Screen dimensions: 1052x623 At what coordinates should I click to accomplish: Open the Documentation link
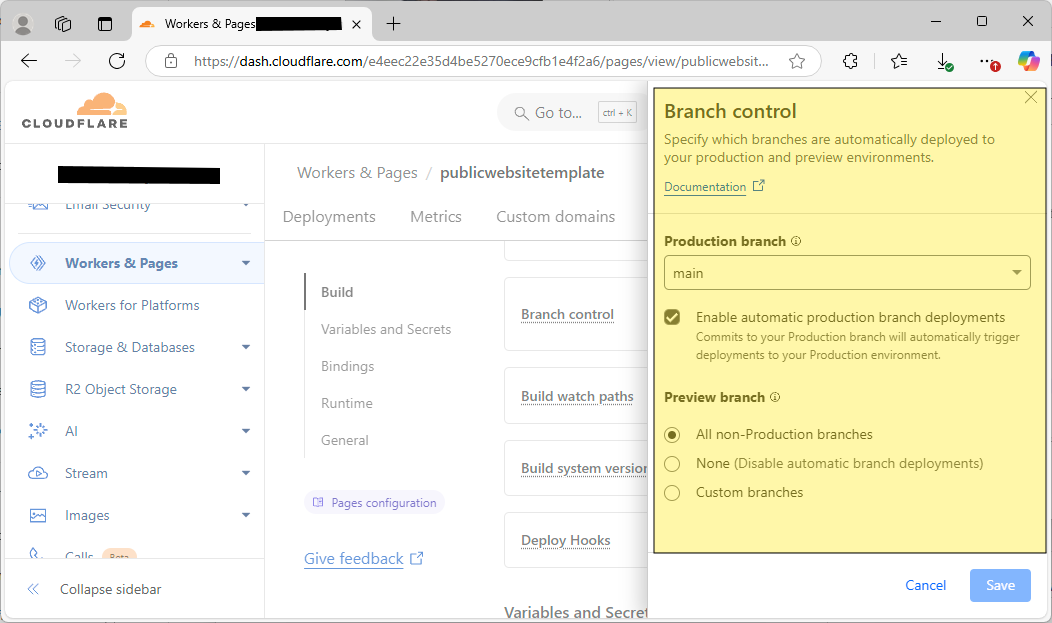(x=705, y=187)
